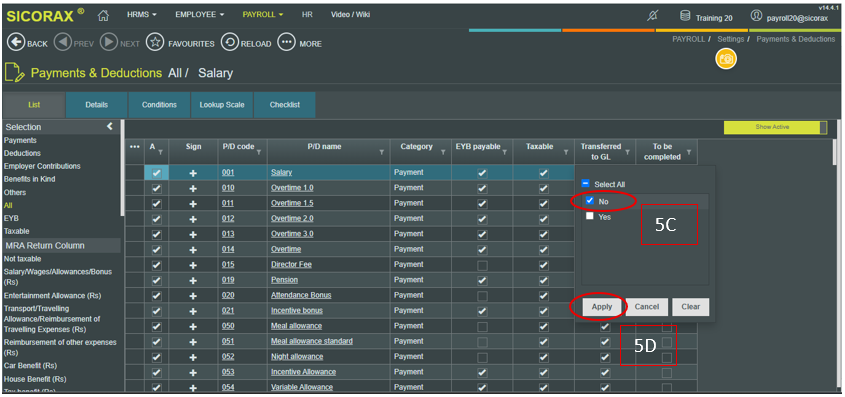The image size is (845, 397).
Task: Open P/D code 015 link
Action: [x=228, y=265]
